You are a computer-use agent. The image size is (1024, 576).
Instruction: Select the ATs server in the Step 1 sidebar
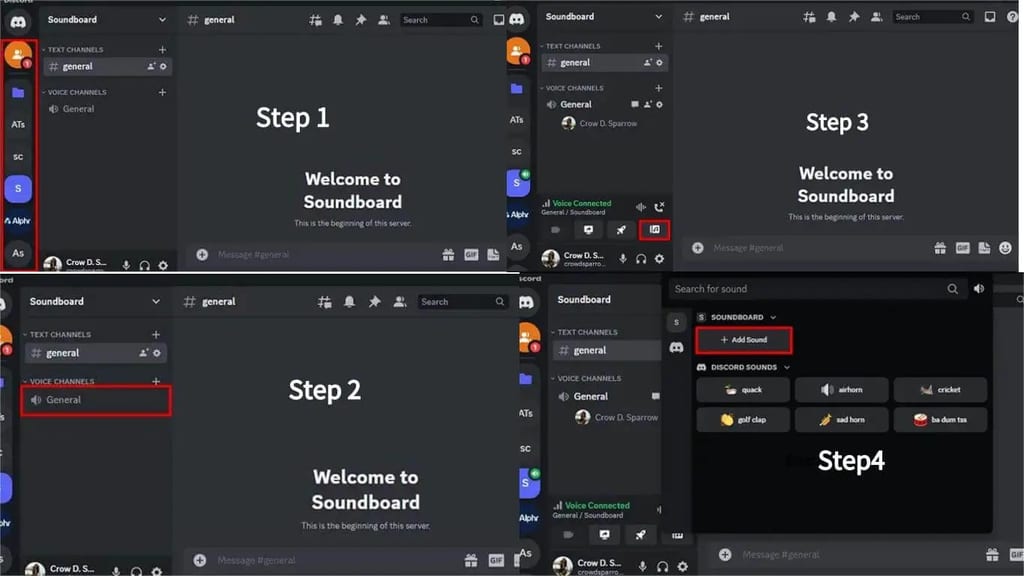(x=18, y=124)
